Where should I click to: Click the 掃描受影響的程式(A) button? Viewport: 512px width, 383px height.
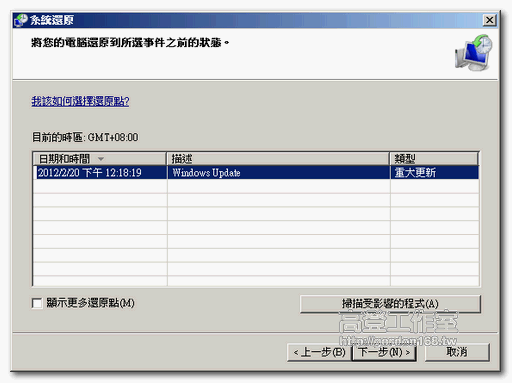[x=390, y=304]
